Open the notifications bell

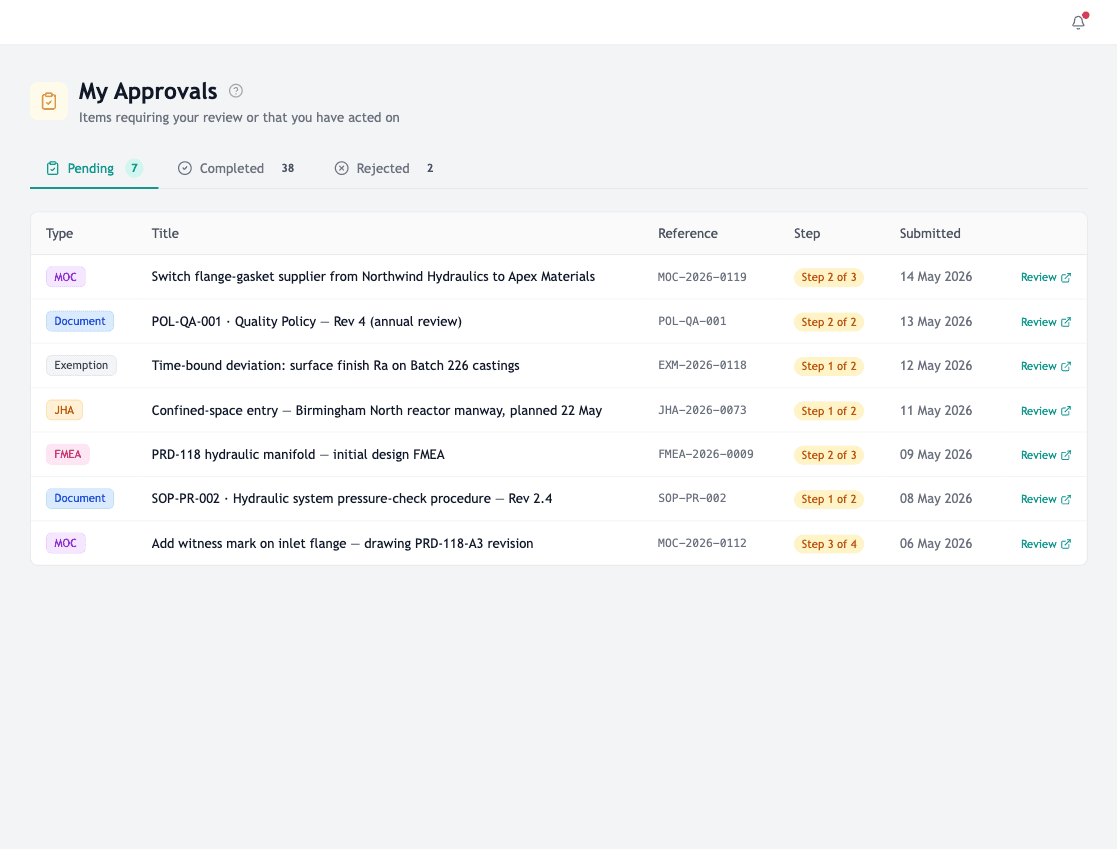[x=1079, y=22]
